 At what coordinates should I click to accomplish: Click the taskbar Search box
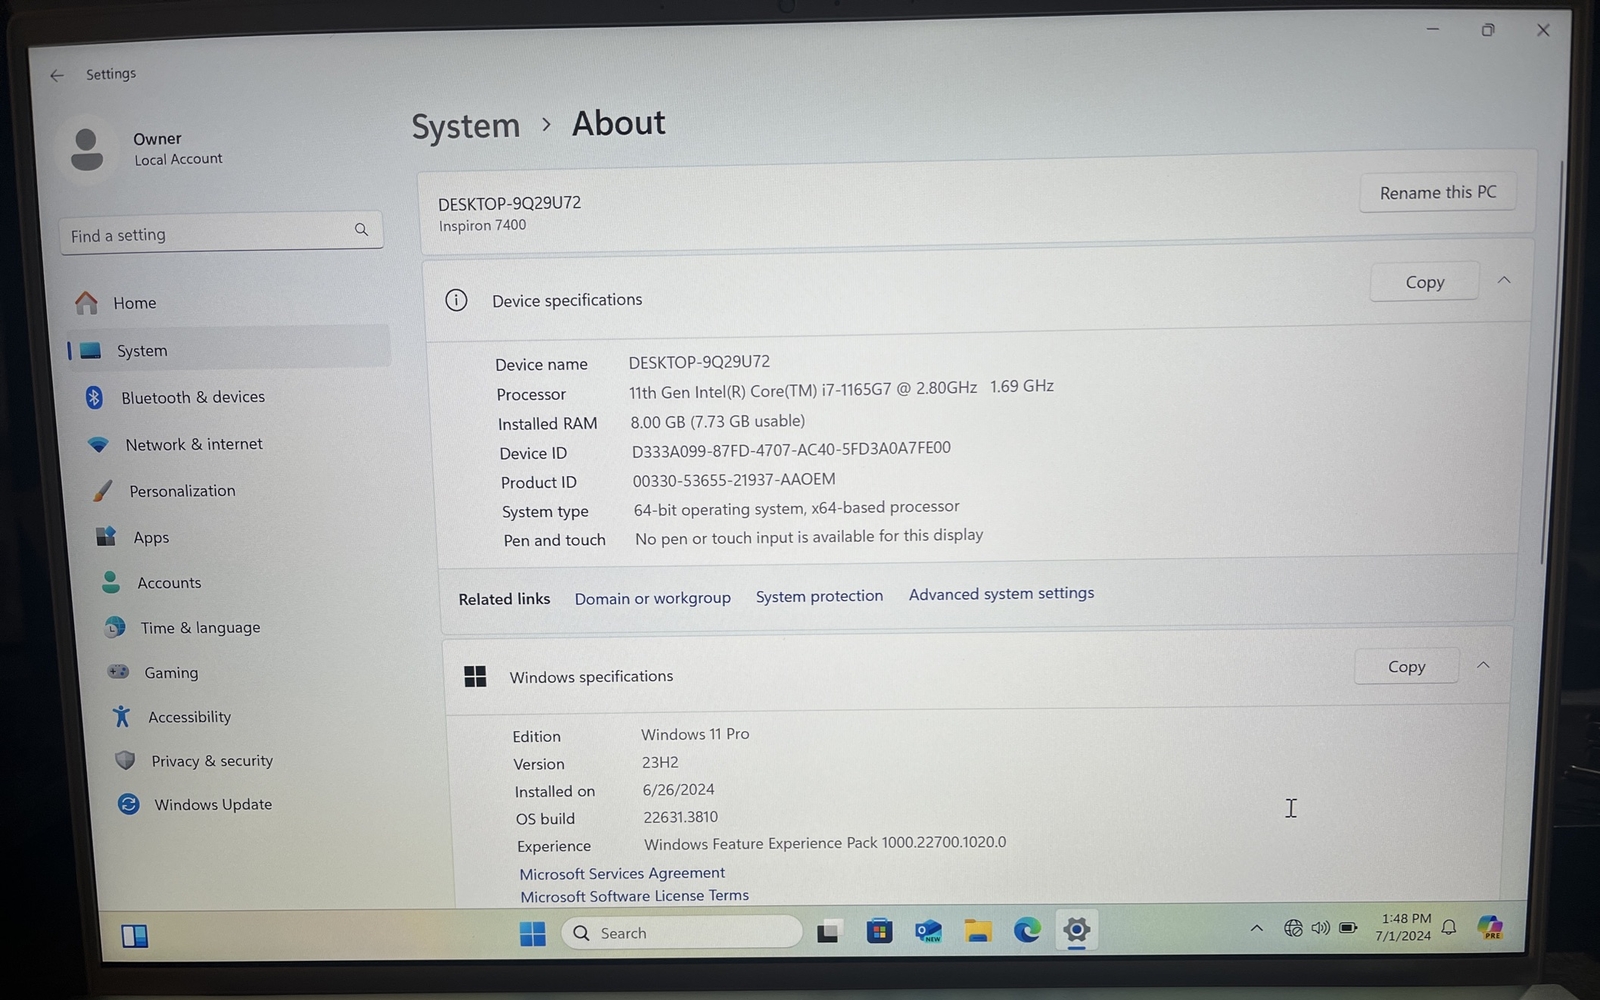pos(681,933)
